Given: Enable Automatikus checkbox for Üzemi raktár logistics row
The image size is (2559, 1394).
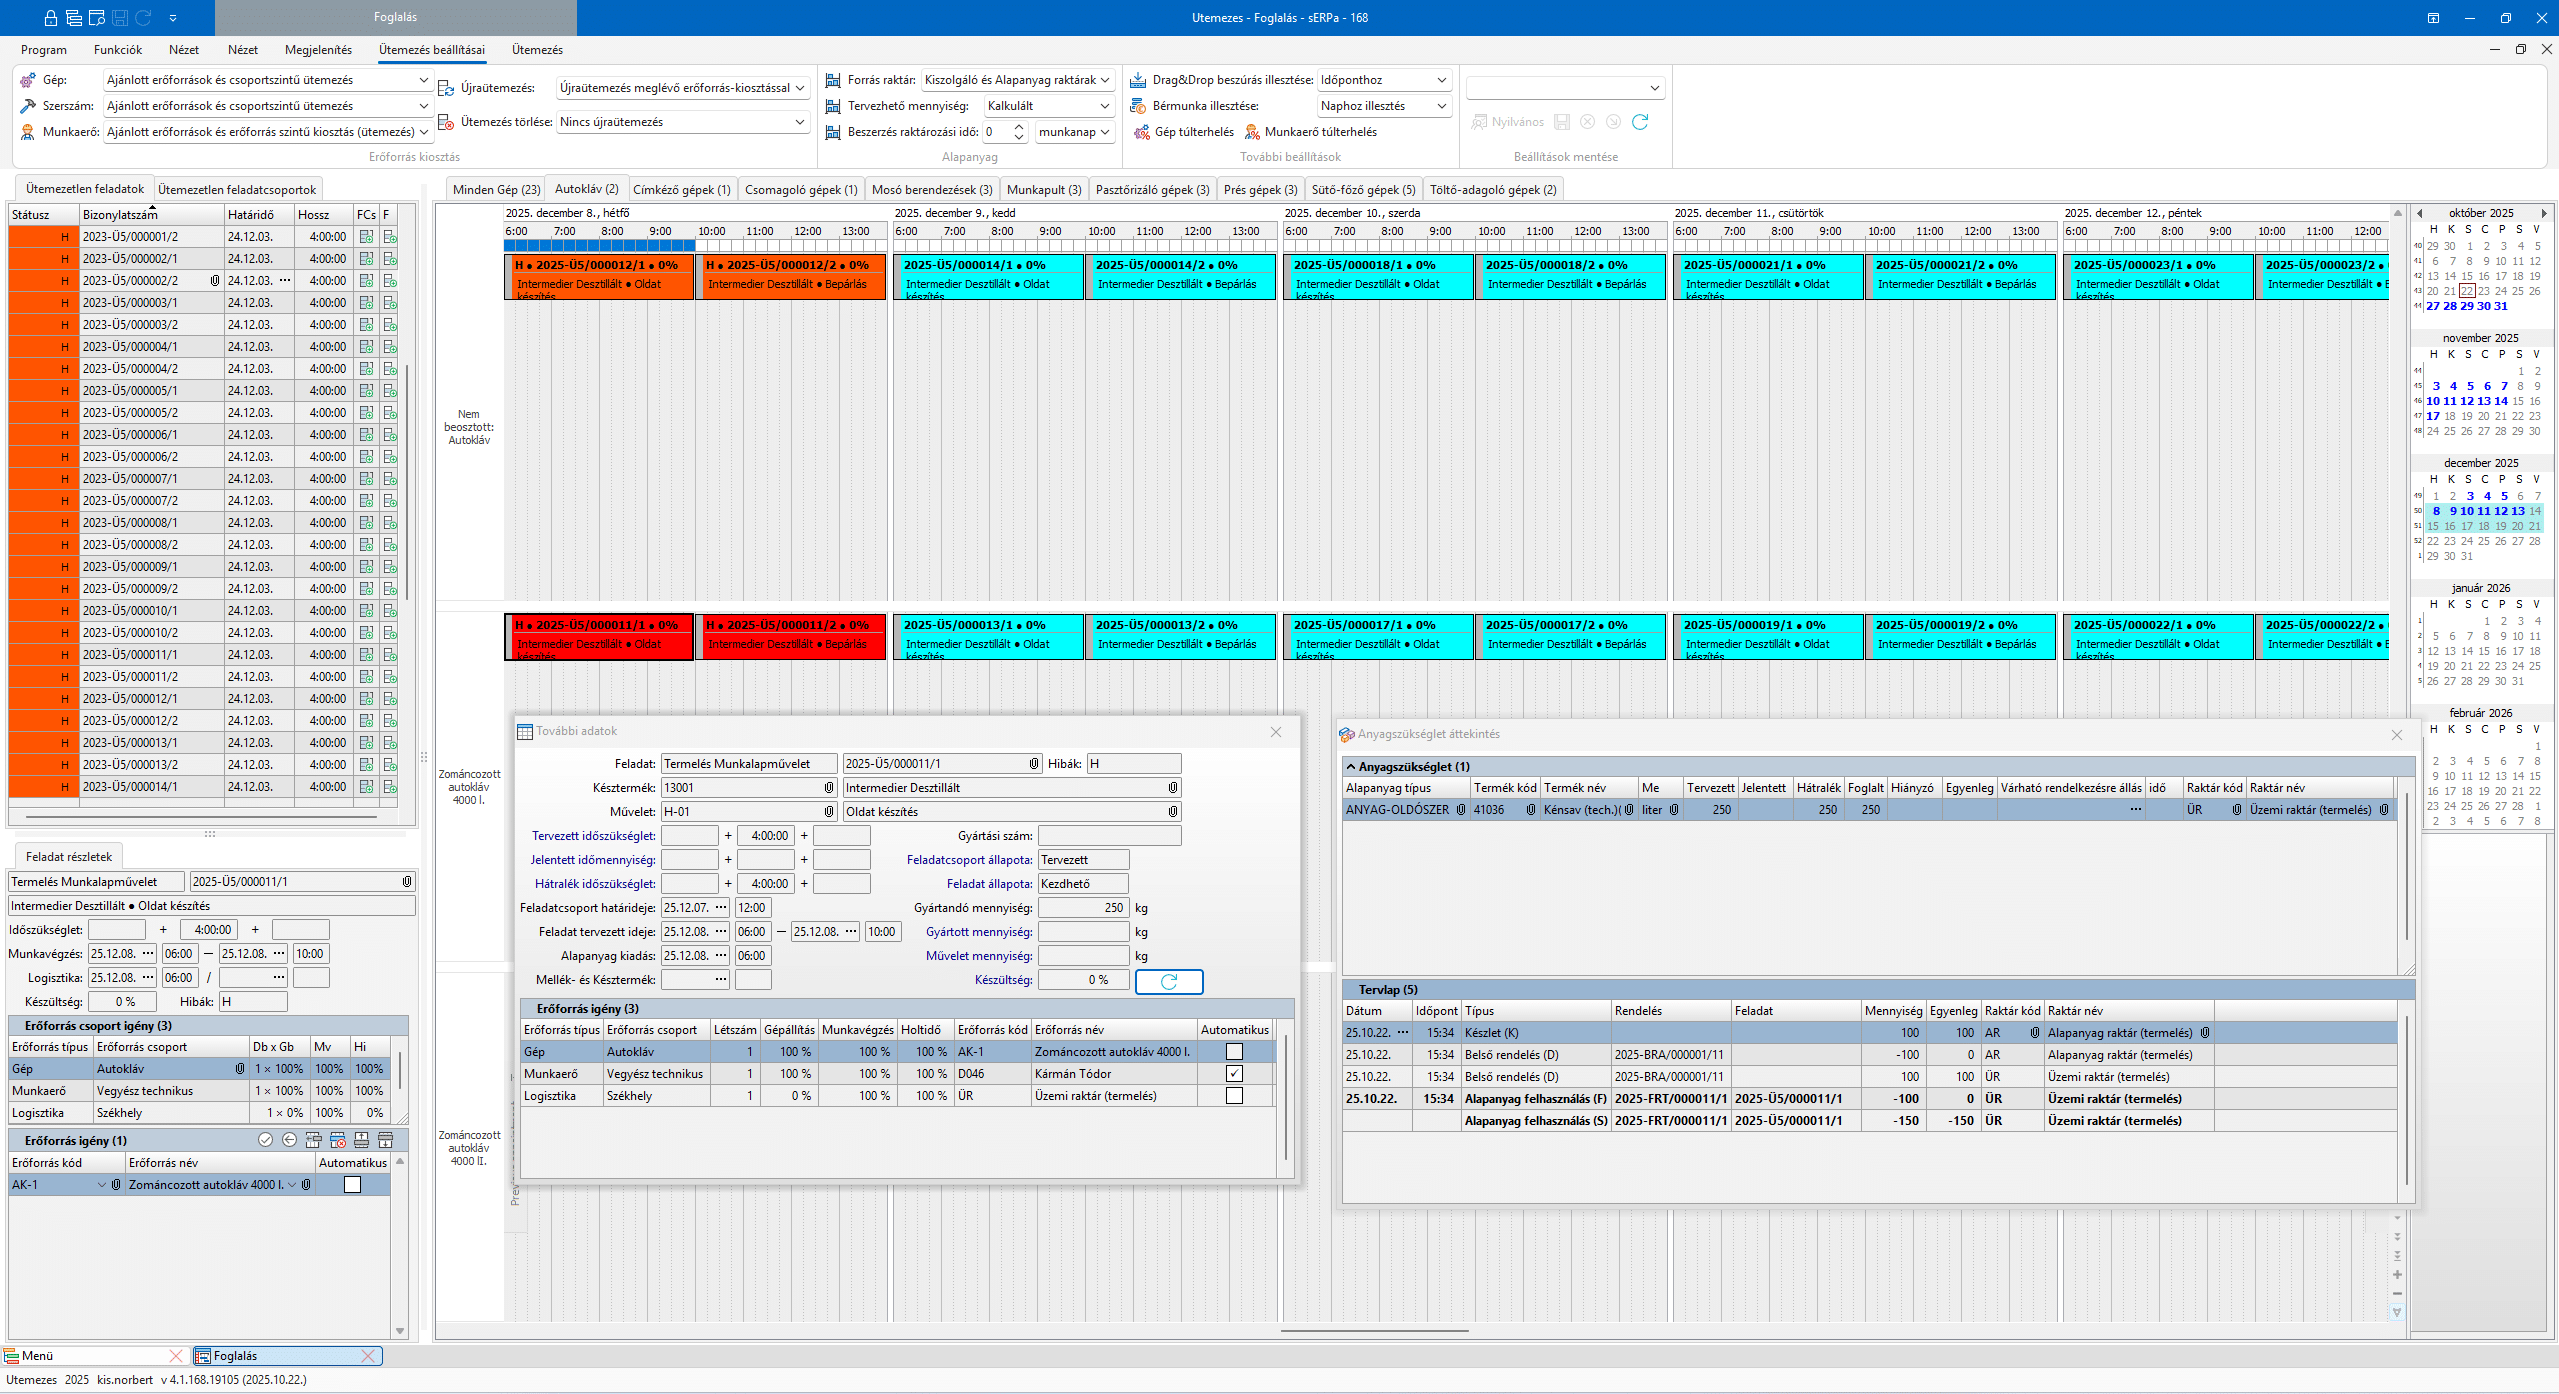Looking at the screenshot, I should click(x=1234, y=1096).
